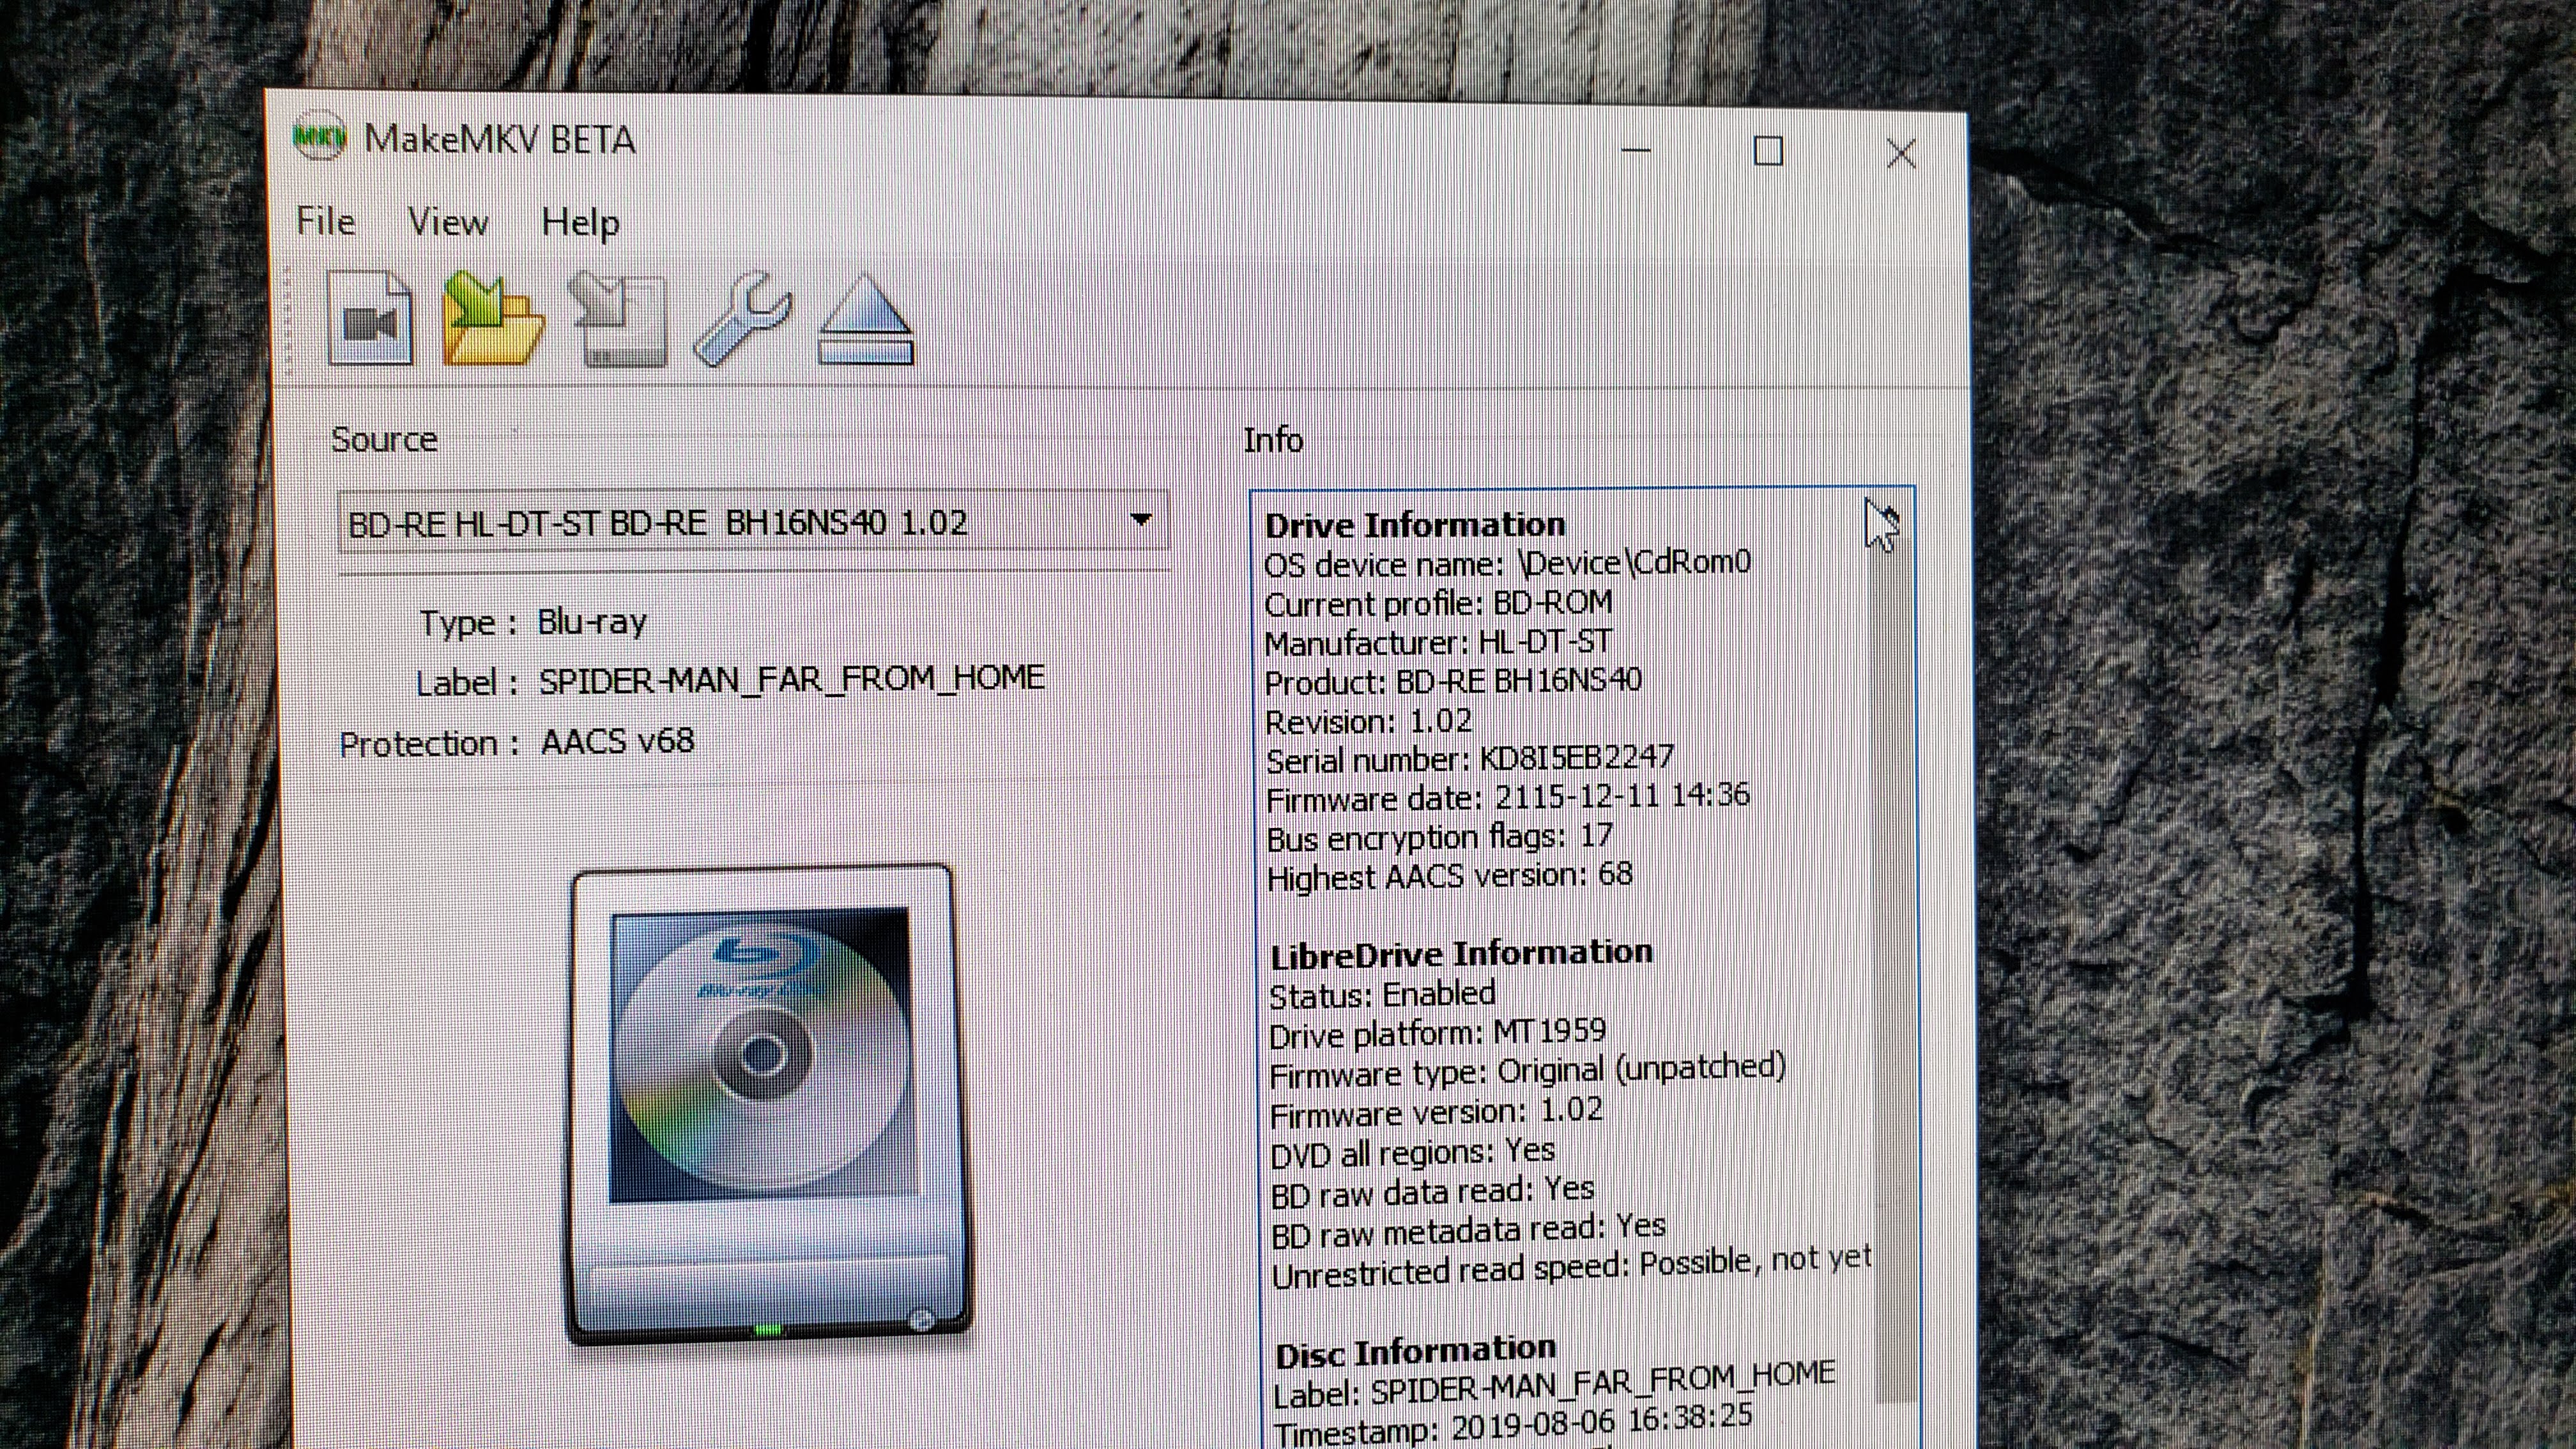2576x1449 pixels.
Task: Click the Drive Information heading
Action: [x=1415, y=525]
